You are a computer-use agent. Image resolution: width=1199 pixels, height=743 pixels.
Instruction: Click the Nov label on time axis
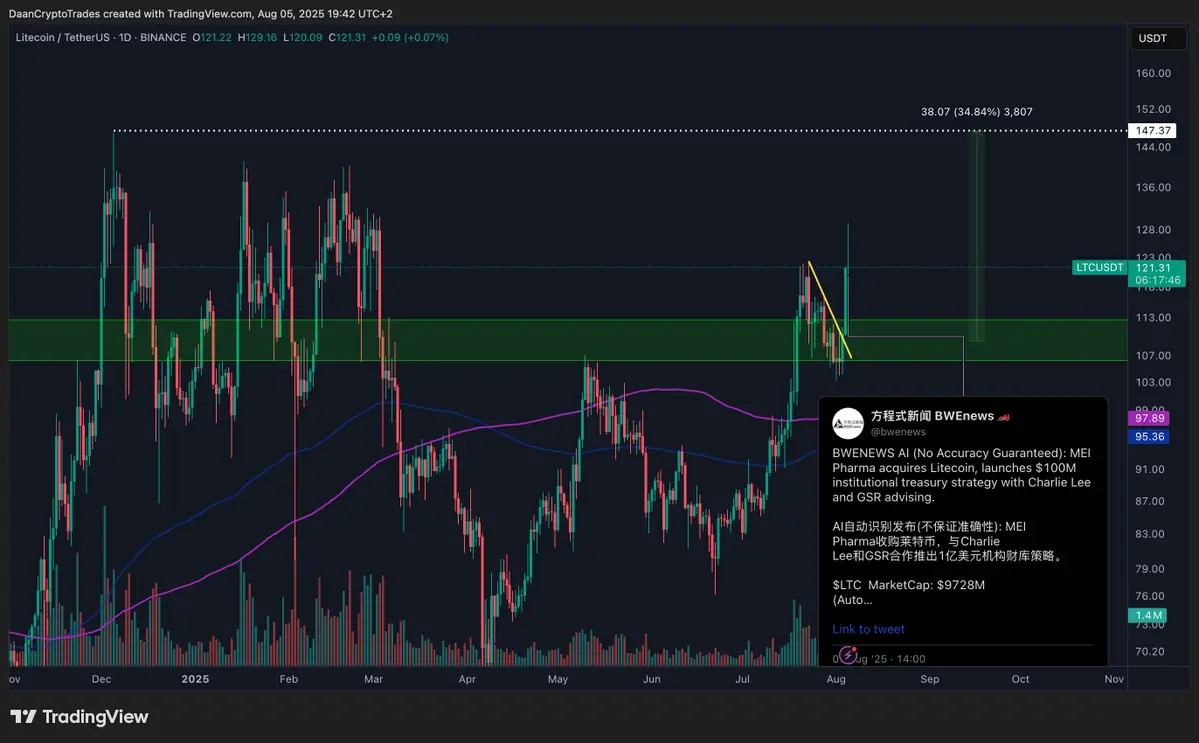(1114, 679)
